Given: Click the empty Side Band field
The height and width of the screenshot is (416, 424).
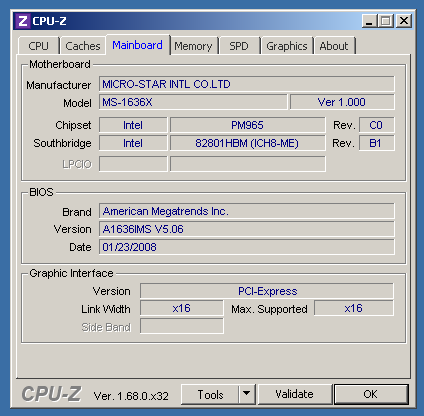Looking at the screenshot, I should (182, 326).
